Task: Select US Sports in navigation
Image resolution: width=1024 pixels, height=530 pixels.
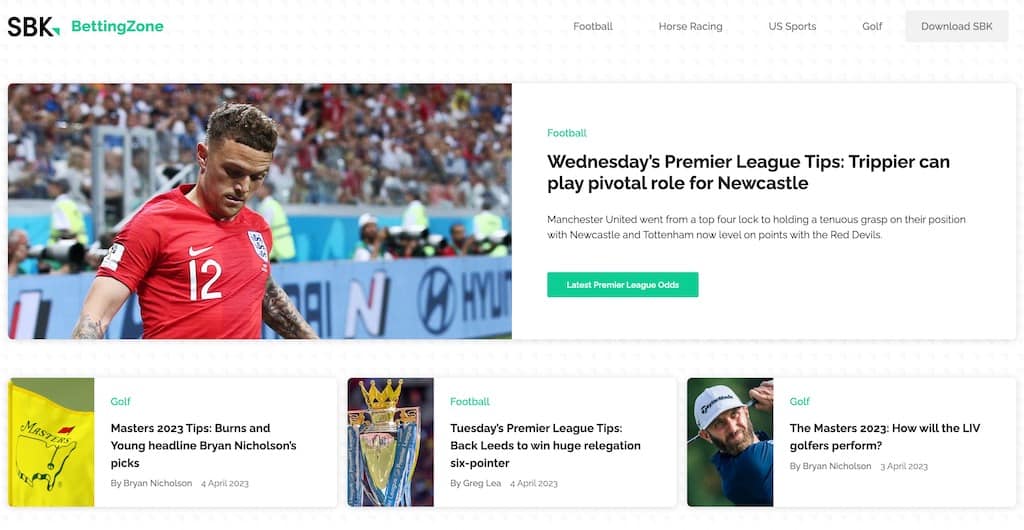Action: coord(792,27)
